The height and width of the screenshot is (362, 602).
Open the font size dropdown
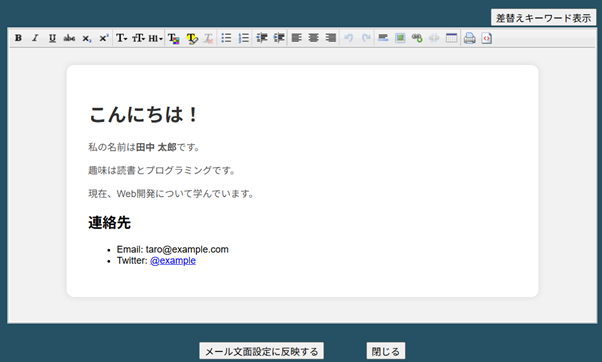[139, 38]
